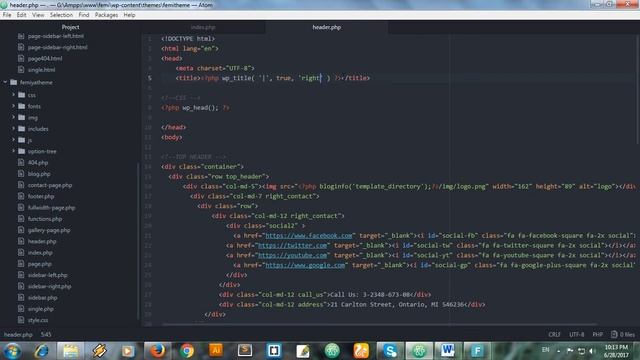
Task: Open Firefox from the taskbar
Action: tap(158, 351)
